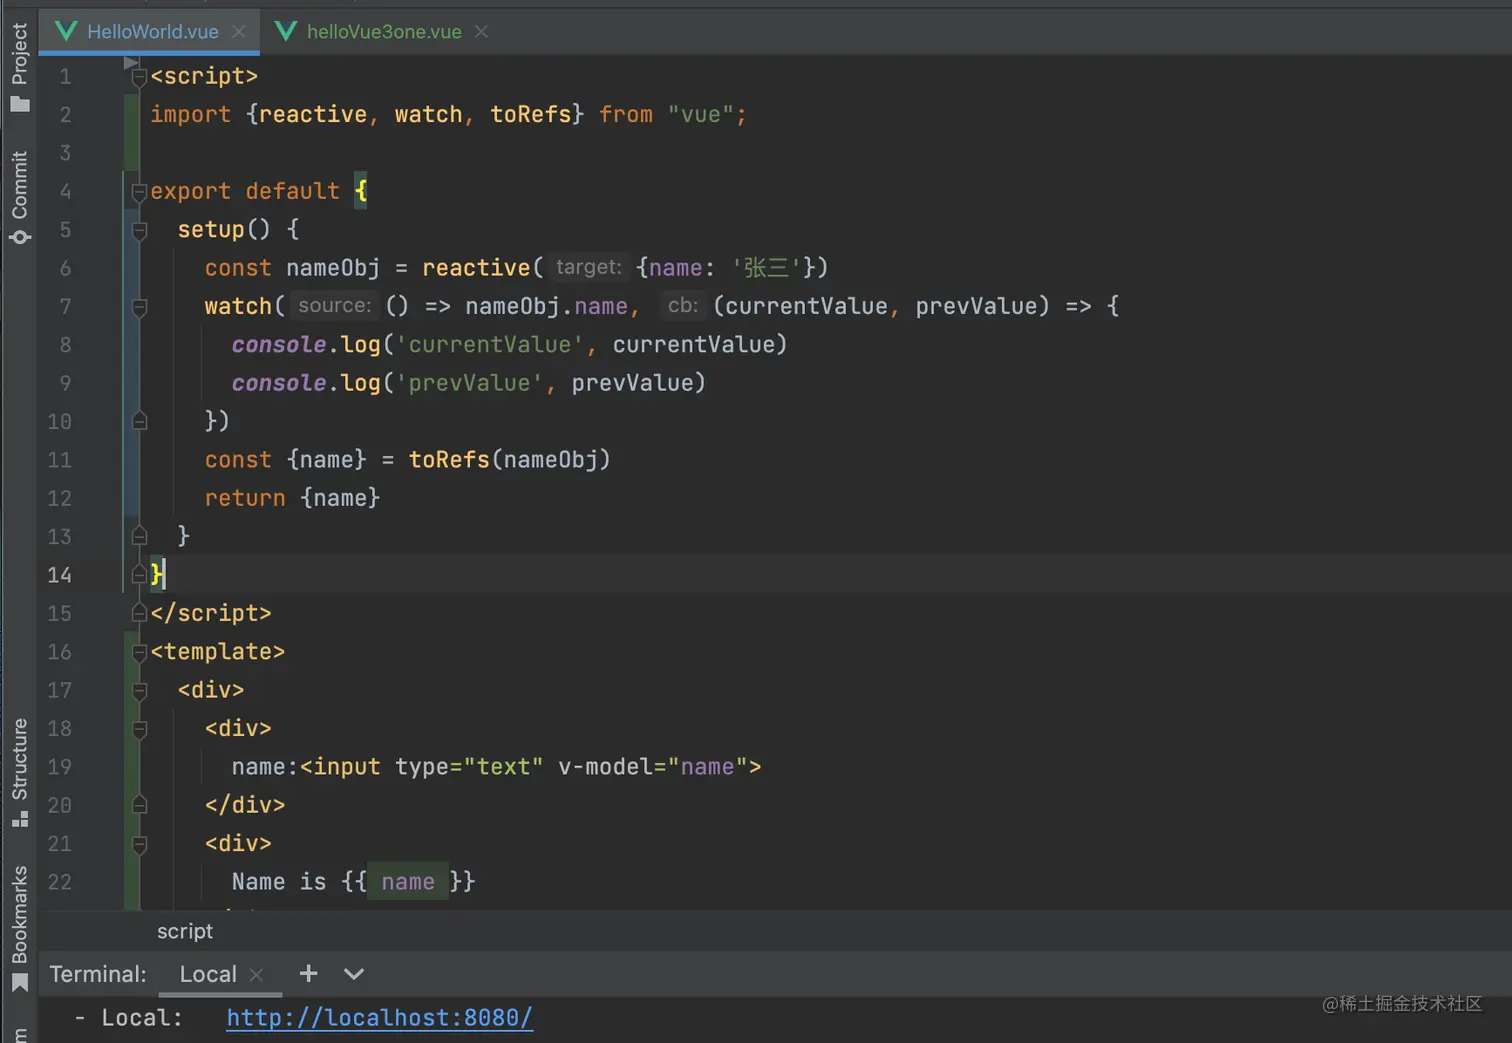
Task: Click the "vue" module string
Action: pos(700,115)
